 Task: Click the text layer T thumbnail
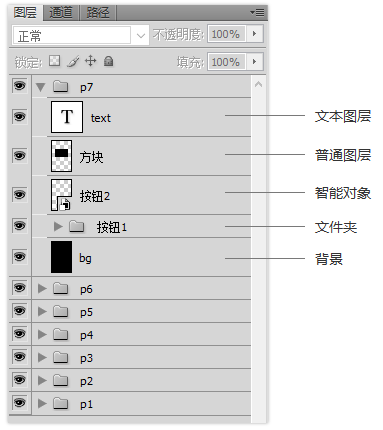pos(67,117)
